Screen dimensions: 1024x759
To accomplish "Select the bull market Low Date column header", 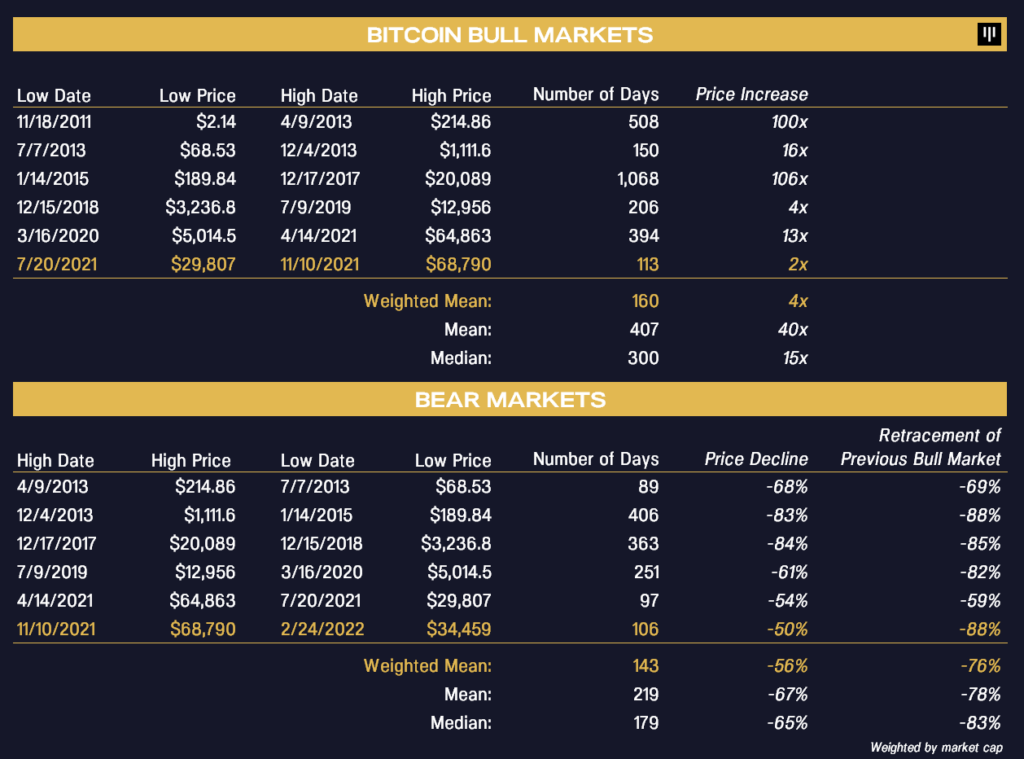I will click(x=54, y=95).
